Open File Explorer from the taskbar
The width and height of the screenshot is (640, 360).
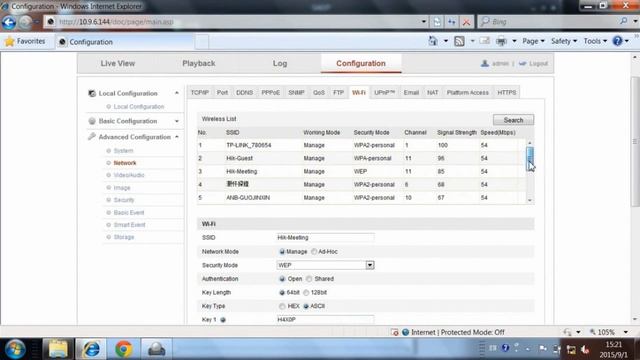[58, 349]
